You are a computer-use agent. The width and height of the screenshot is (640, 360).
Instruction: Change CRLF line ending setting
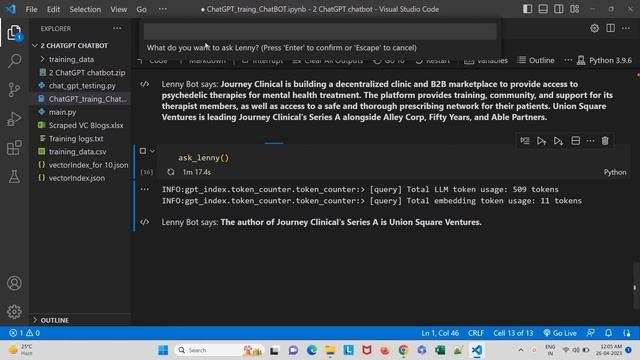click(476, 333)
